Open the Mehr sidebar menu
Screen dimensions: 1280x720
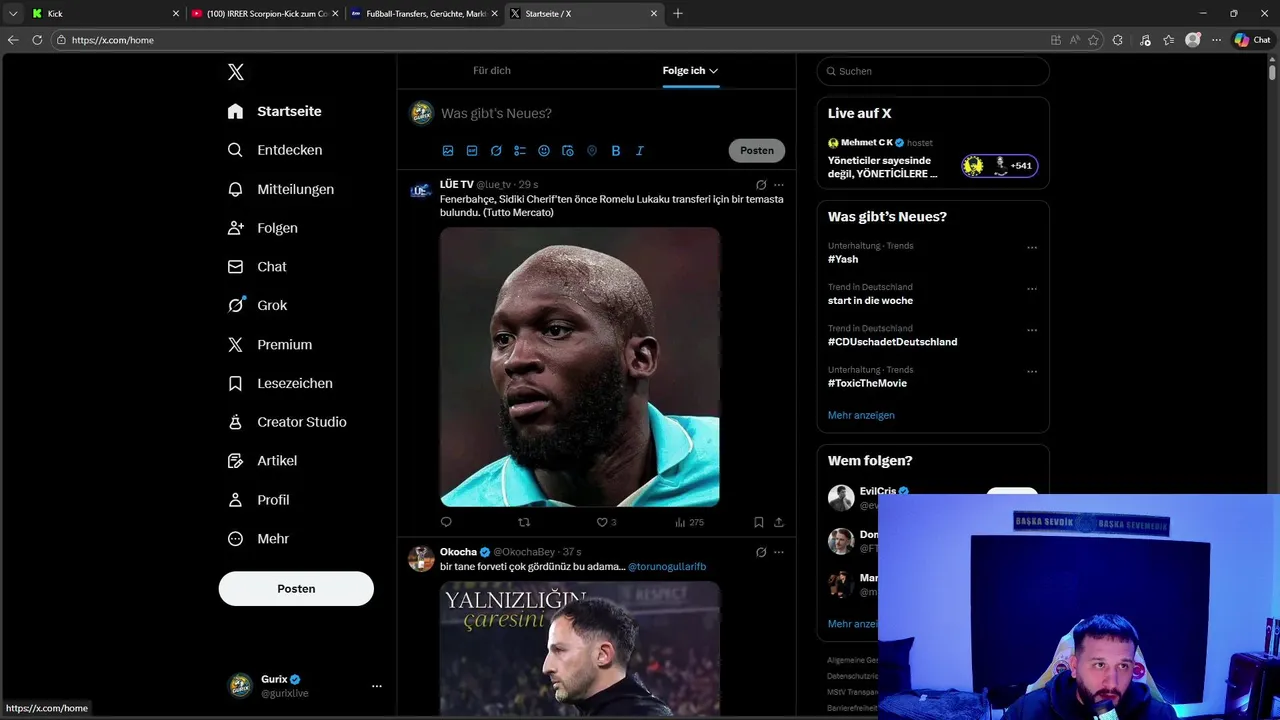point(259,539)
